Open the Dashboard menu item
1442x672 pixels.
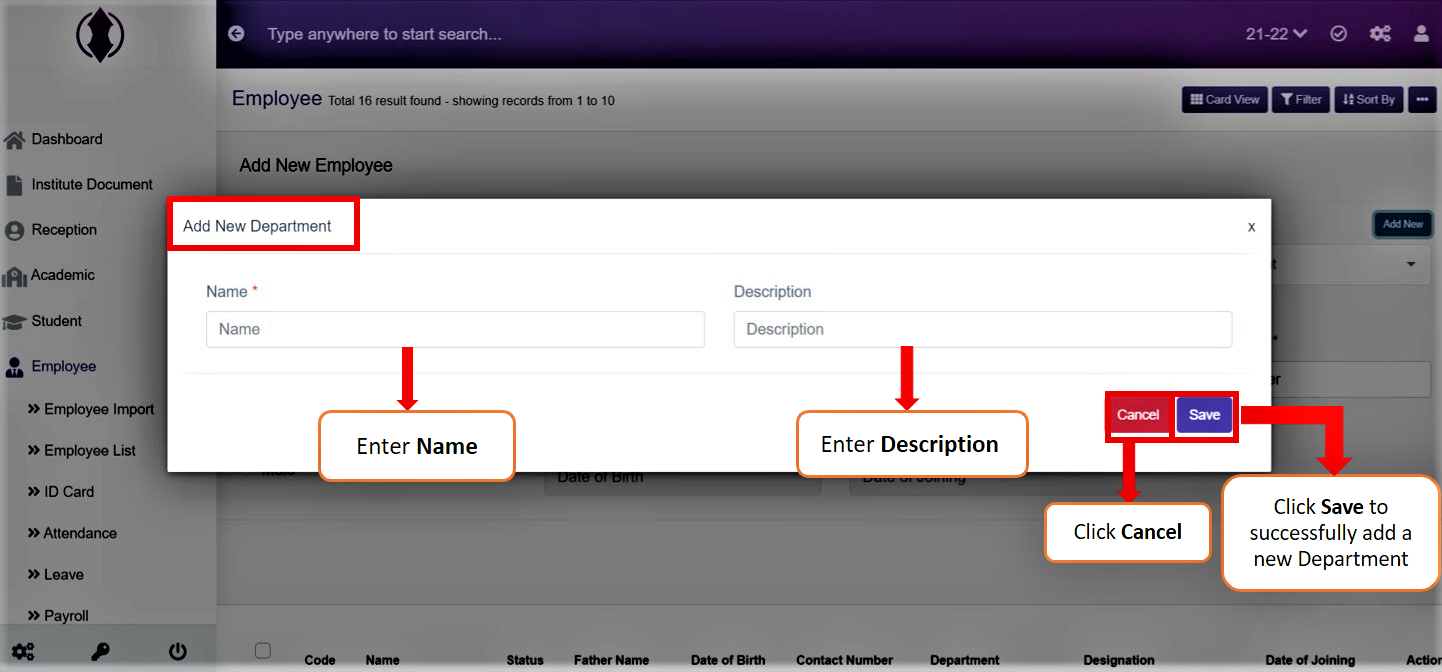pyautogui.click(x=67, y=139)
